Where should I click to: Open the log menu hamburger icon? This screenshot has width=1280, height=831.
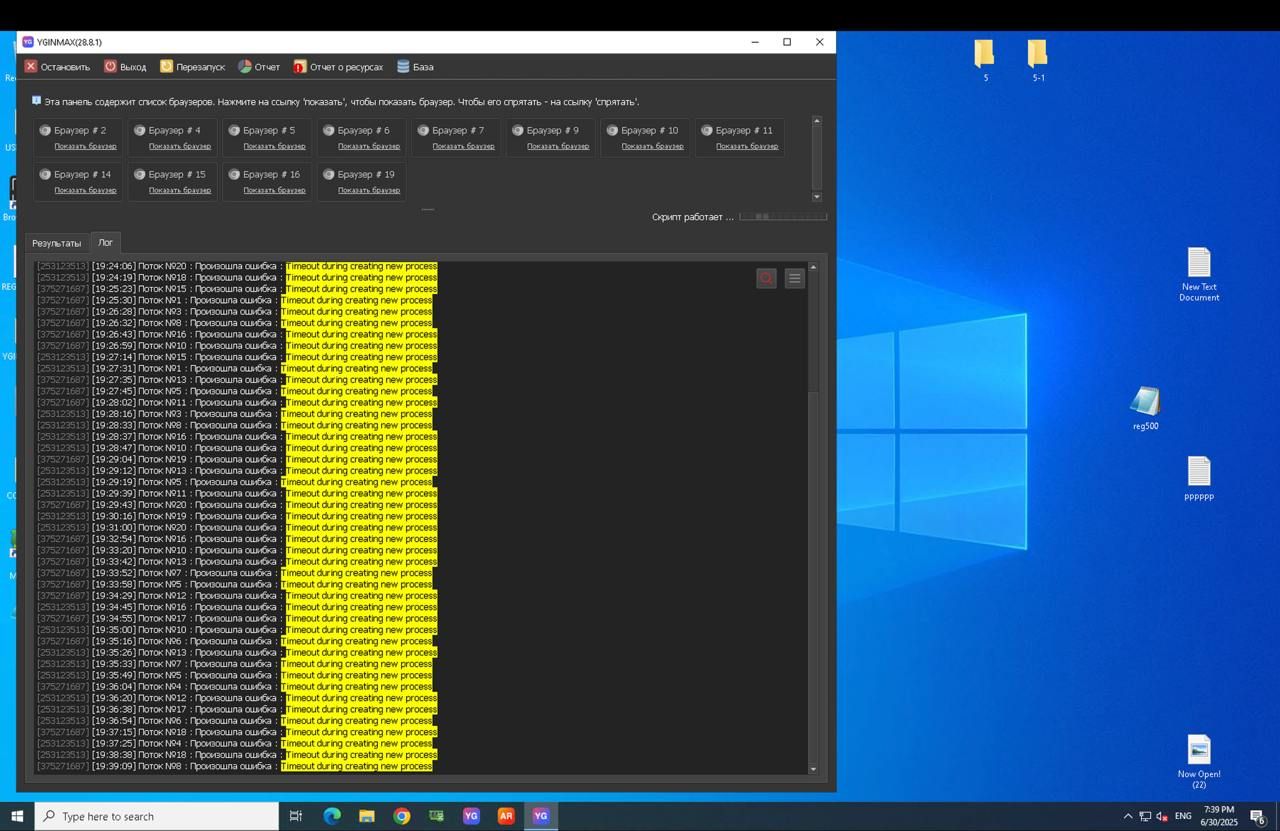(794, 278)
